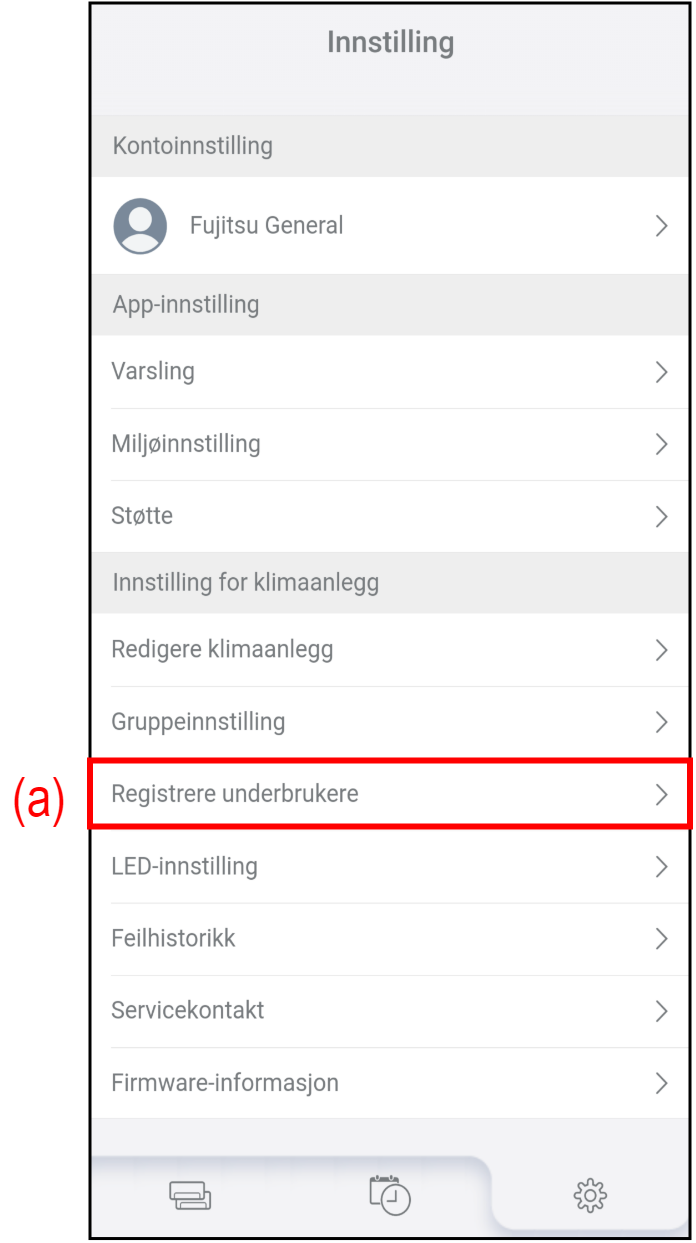Screen dimensions: 696x1243
Task: Select the settings gear tab icon
Action: [x=590, y=1195]
